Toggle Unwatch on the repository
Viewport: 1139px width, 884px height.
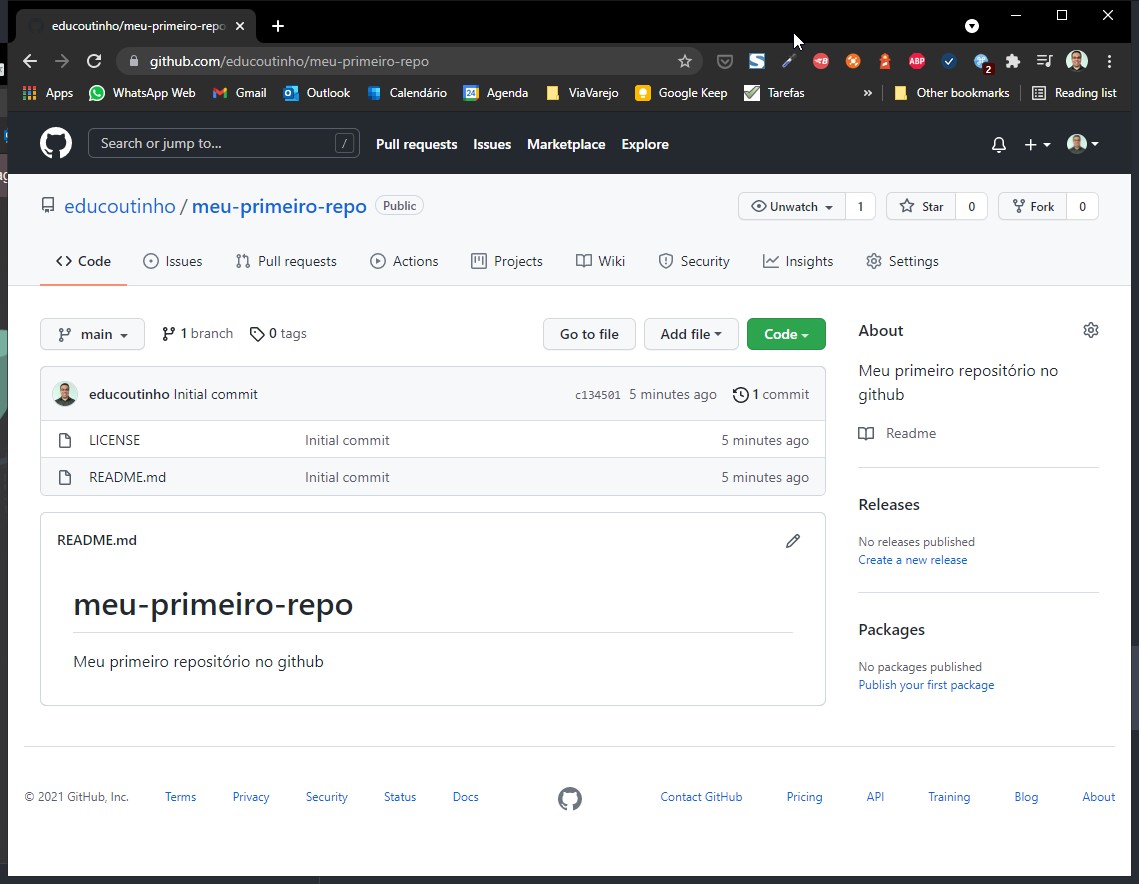791,207
